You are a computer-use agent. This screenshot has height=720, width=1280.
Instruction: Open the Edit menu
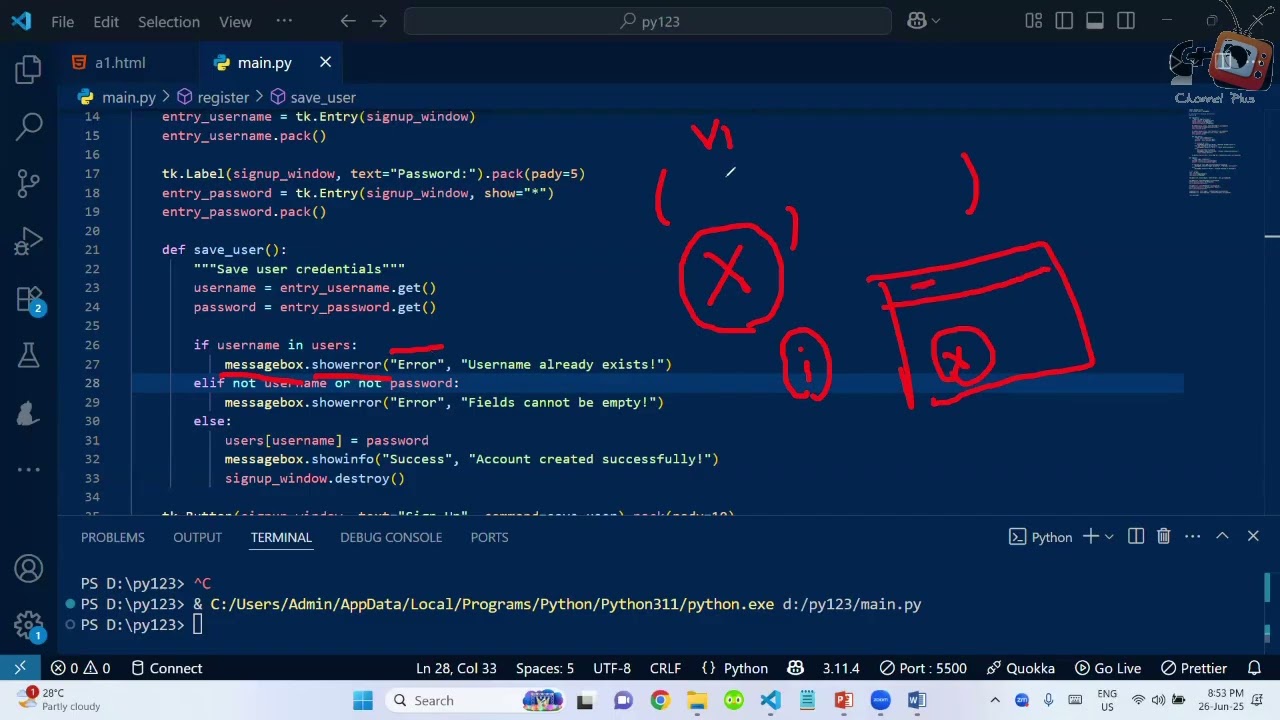[x=106, y=21]
